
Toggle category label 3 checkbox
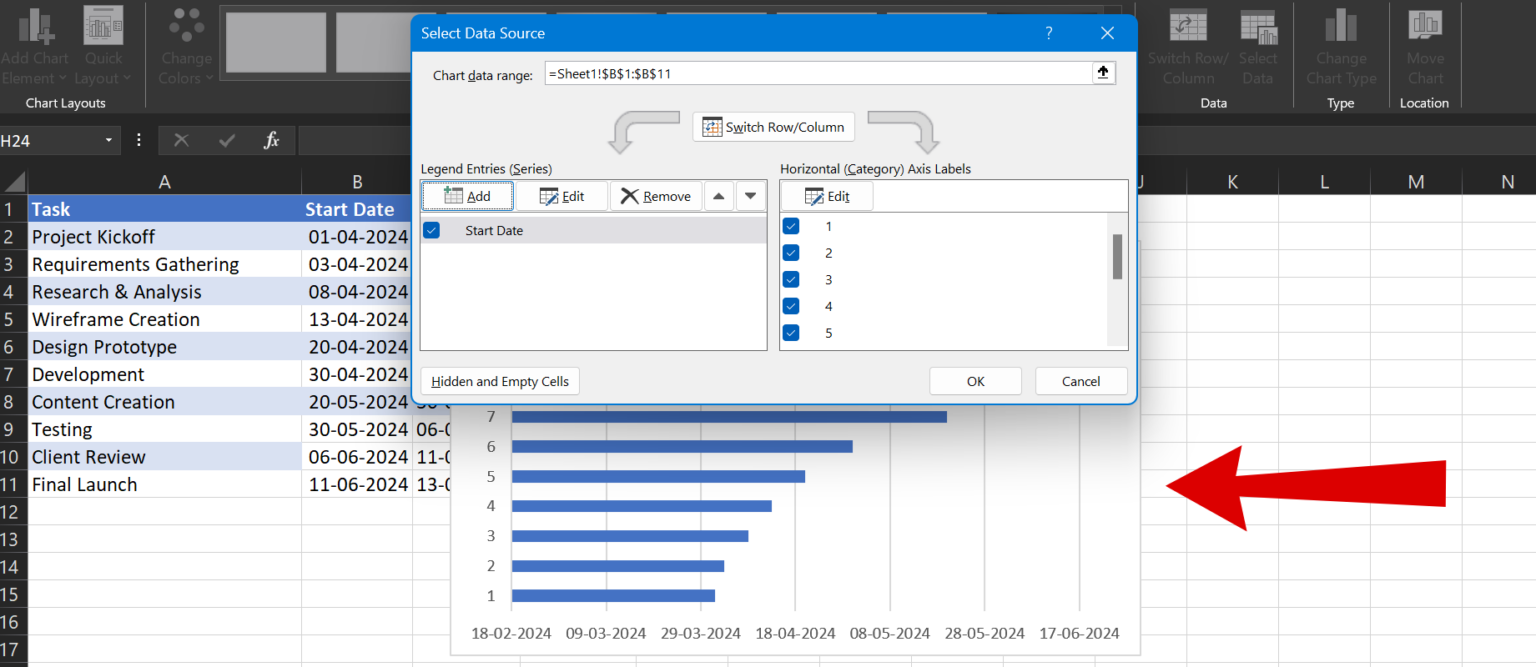[x=791, y=279]
